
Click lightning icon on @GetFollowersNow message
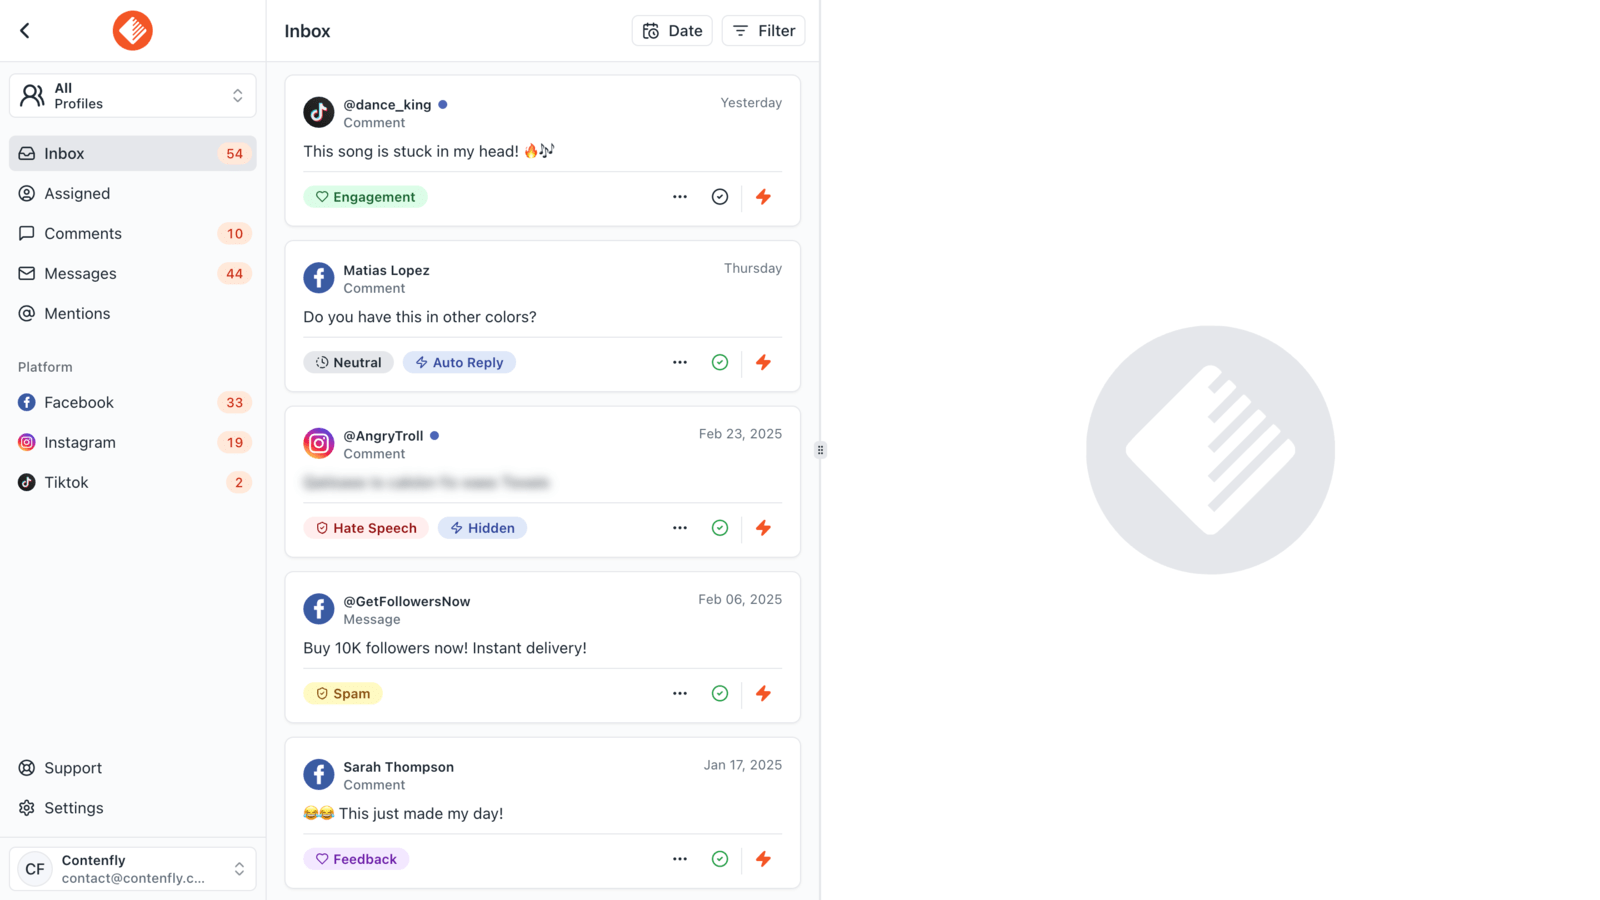763,693
